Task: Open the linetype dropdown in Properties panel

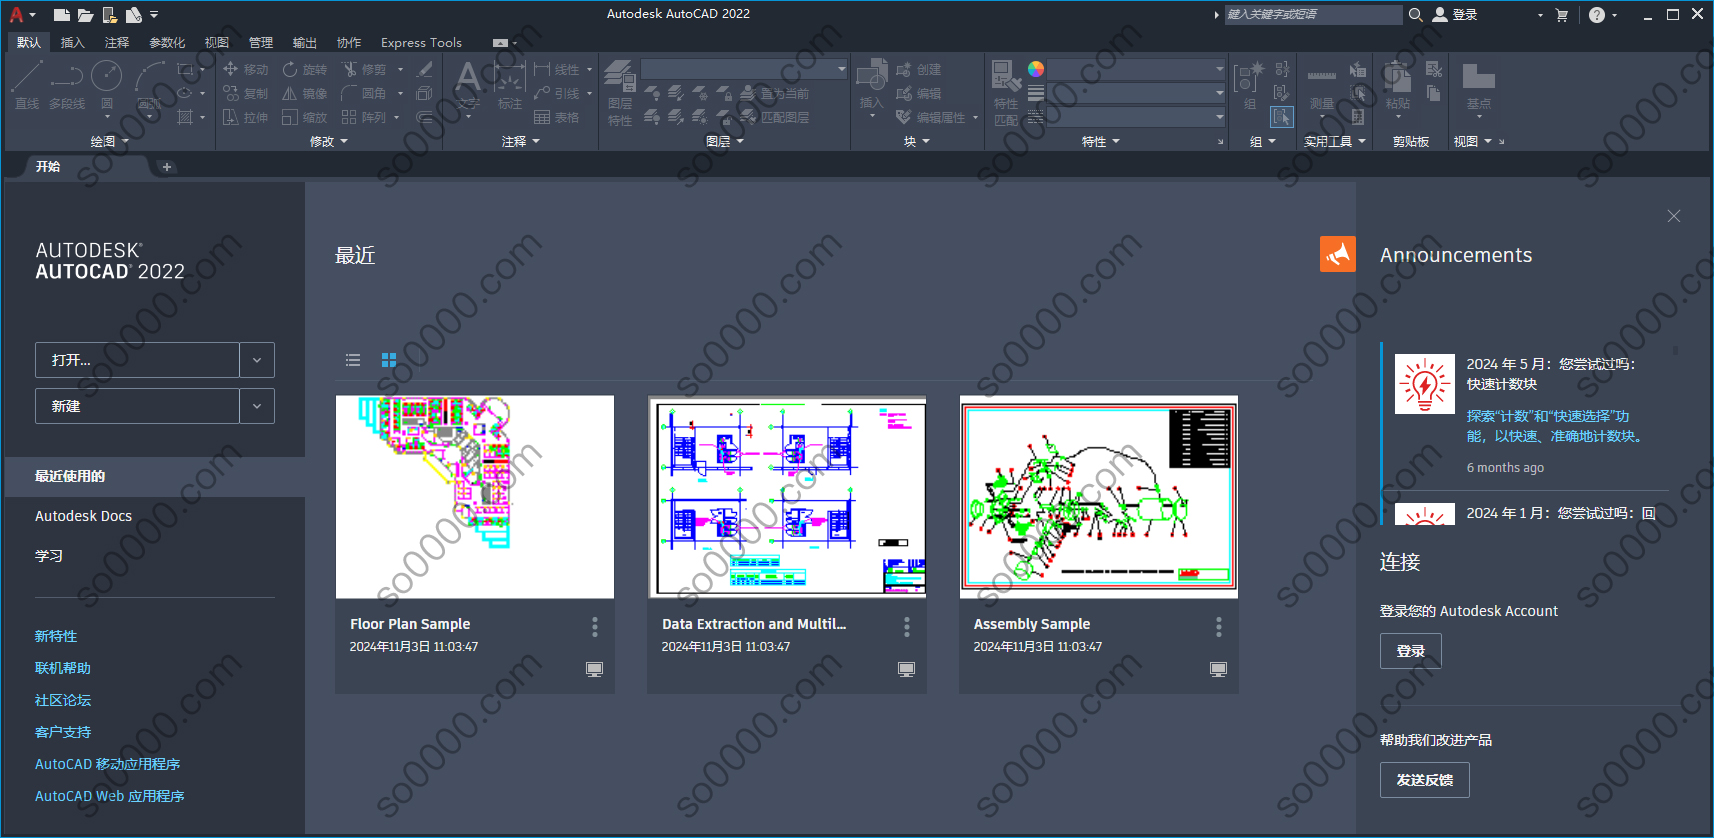Action: click(1137, 117)
